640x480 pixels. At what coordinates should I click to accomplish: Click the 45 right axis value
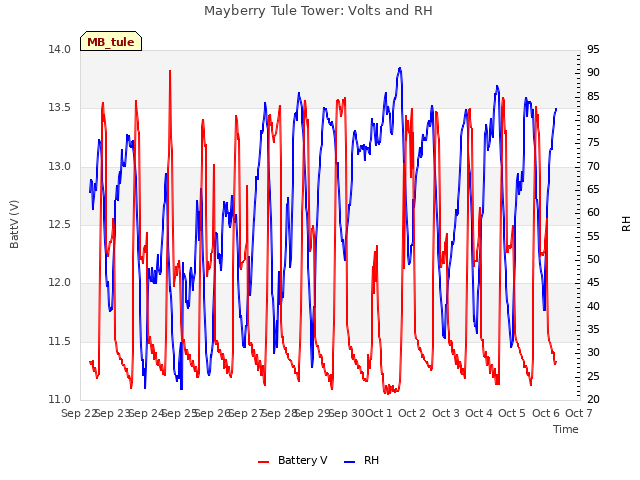(593, 283)
